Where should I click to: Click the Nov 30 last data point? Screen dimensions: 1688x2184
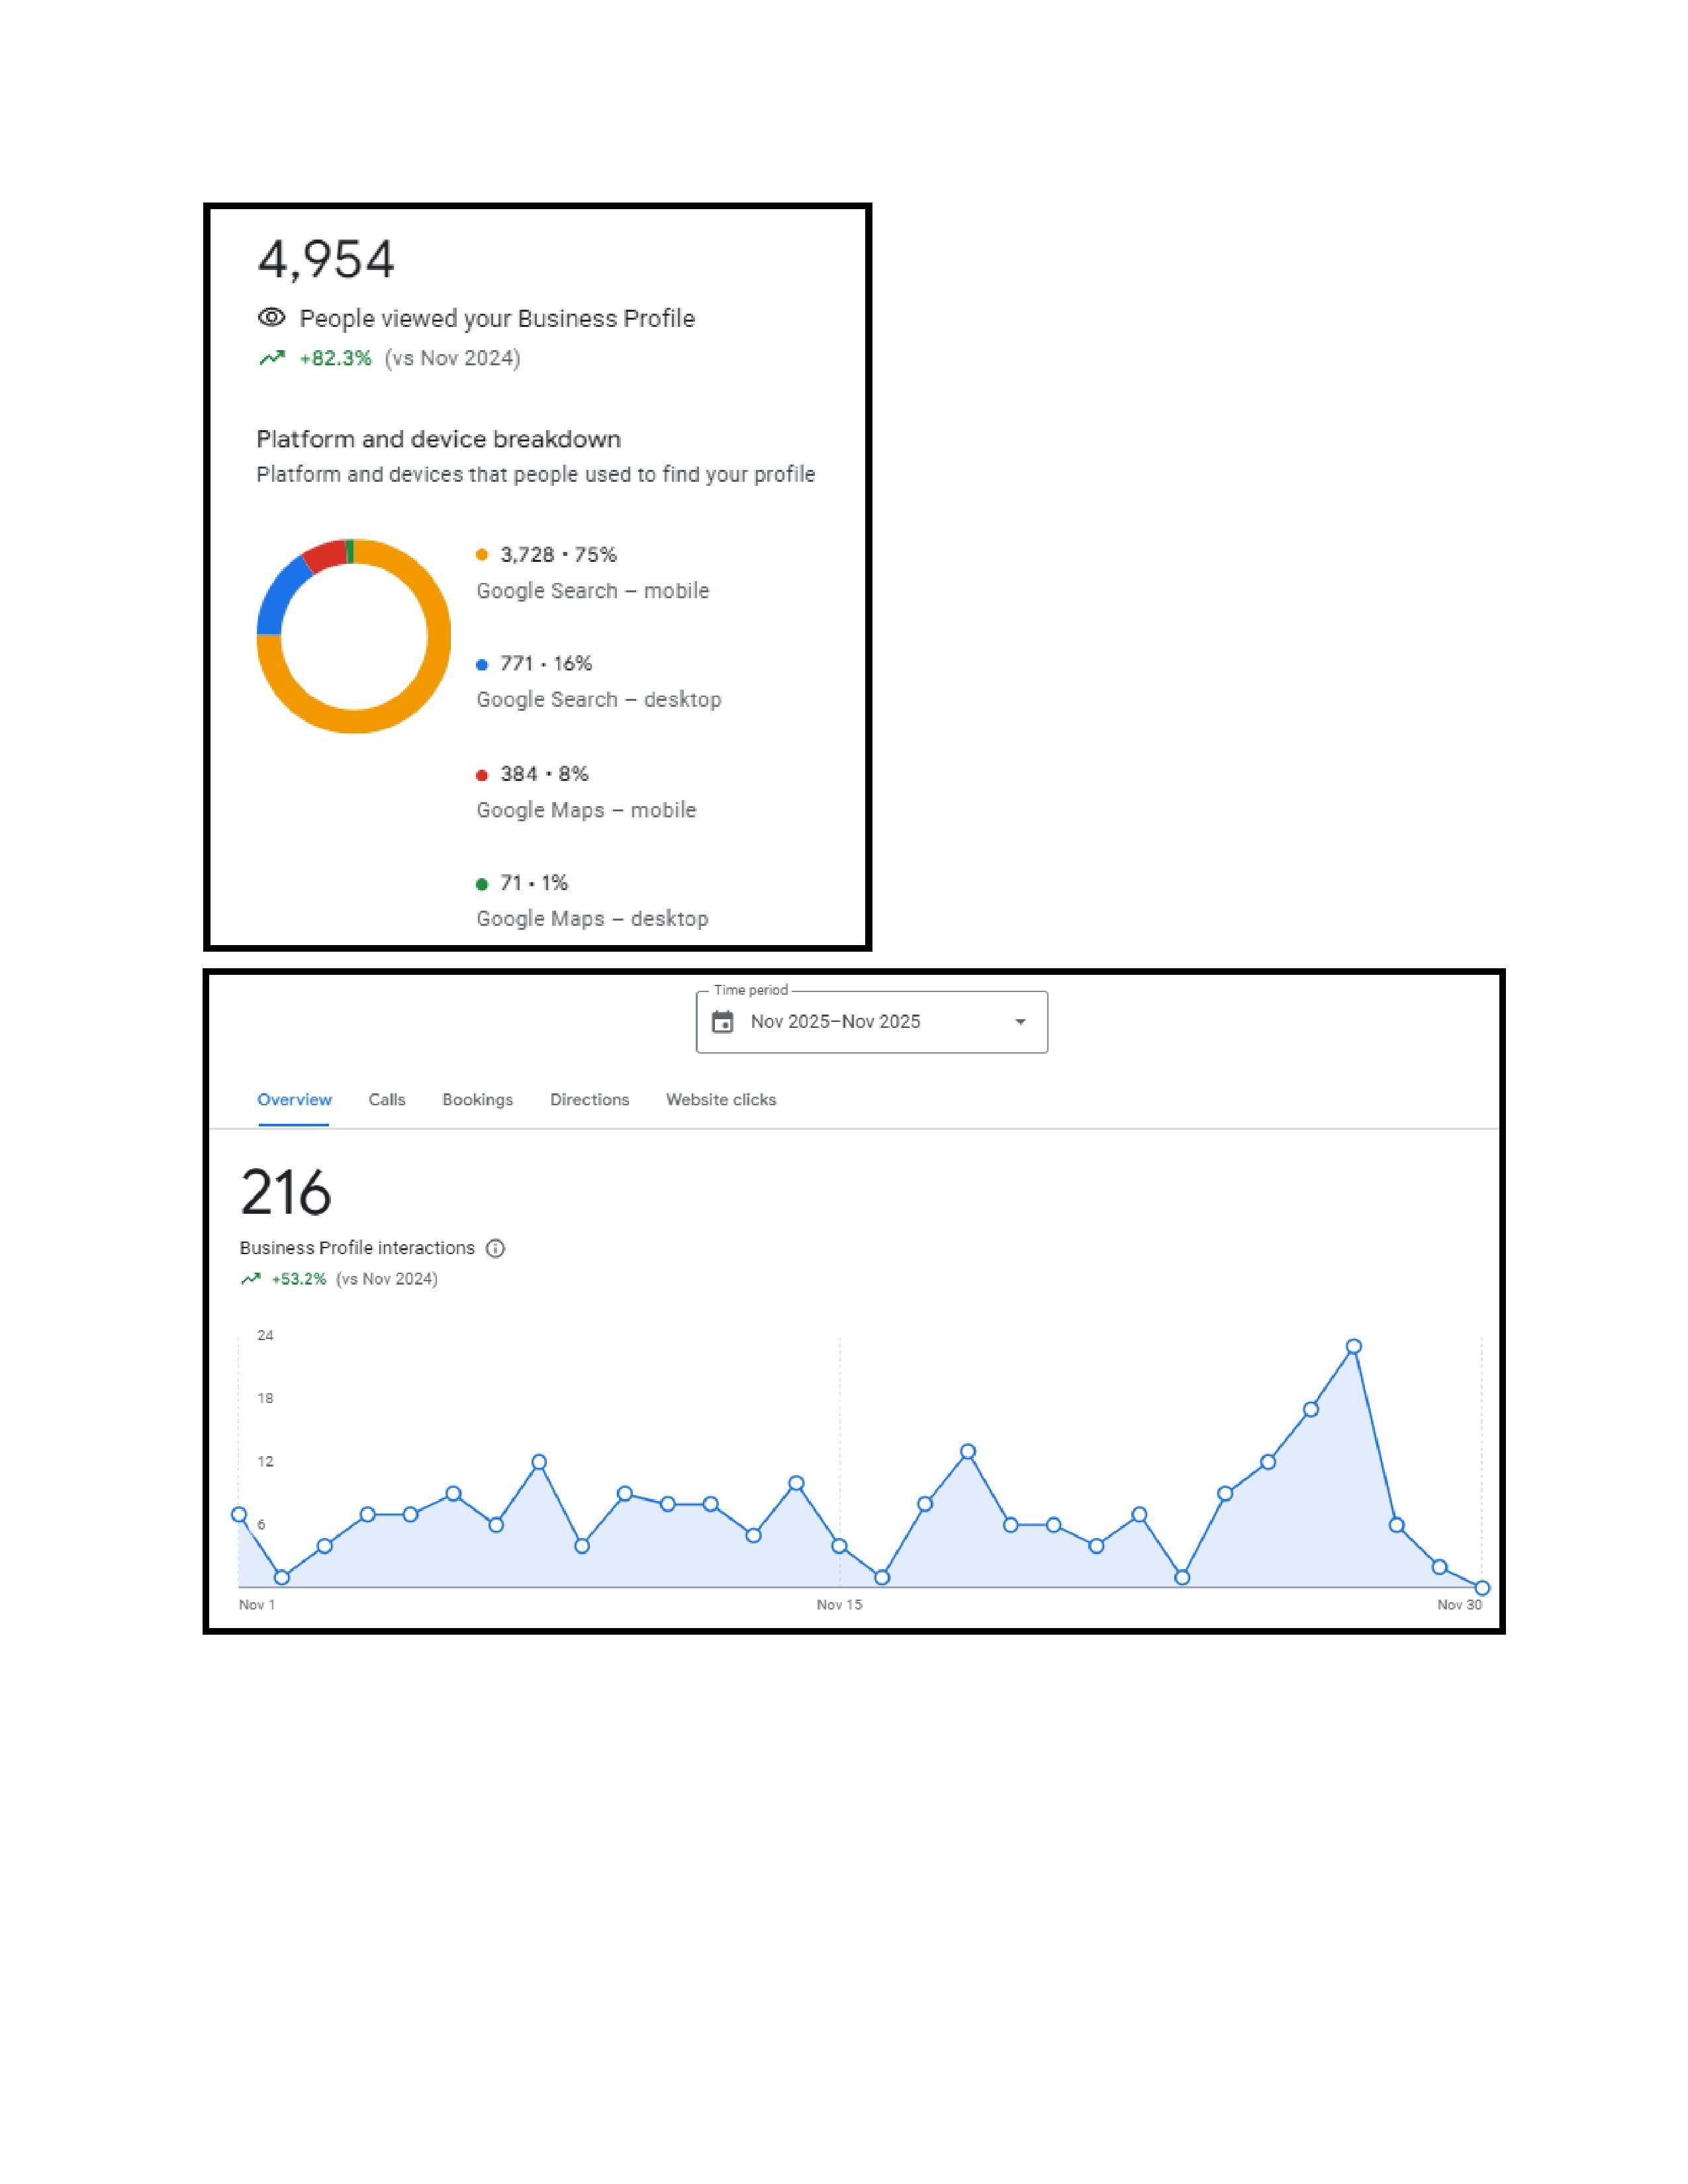click(x=1482, y=1588)
